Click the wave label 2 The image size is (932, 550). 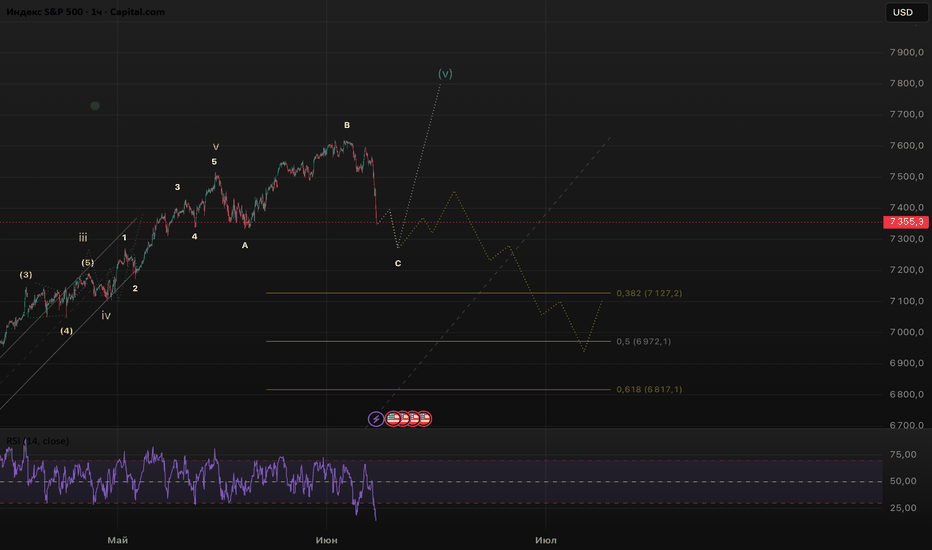135,288
